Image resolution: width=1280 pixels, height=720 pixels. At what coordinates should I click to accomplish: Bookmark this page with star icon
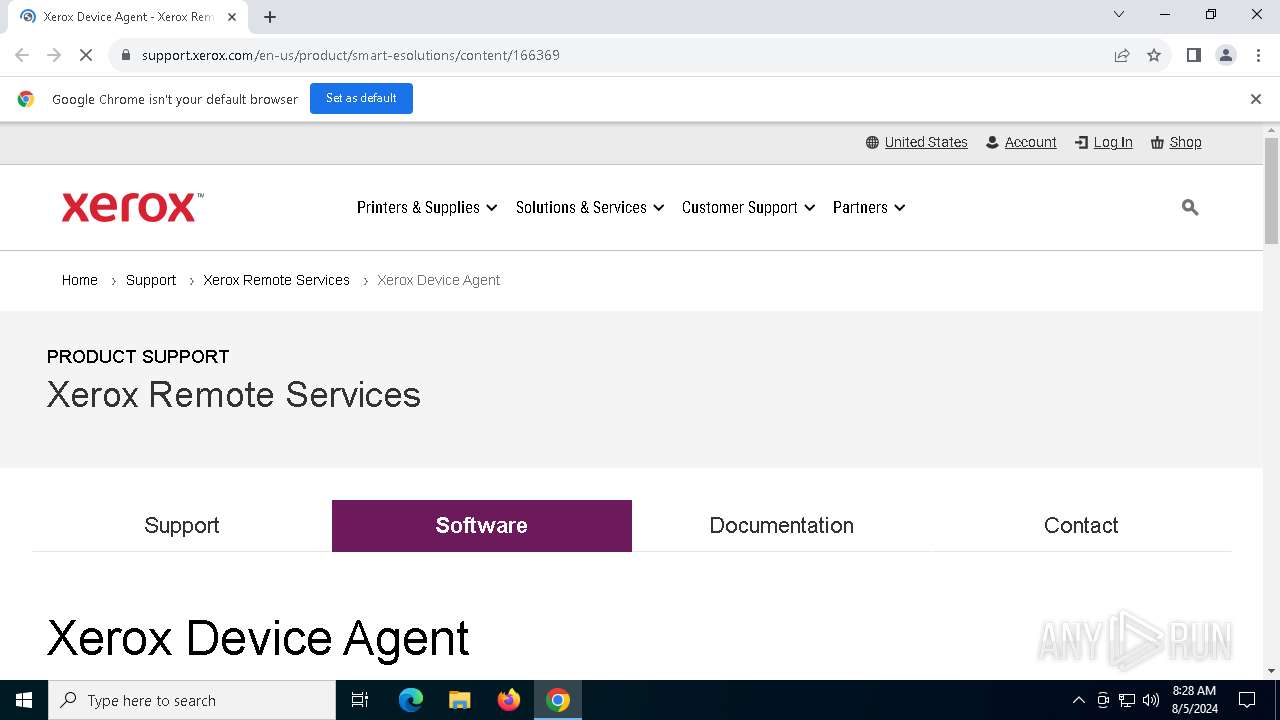coord(1154,55)
